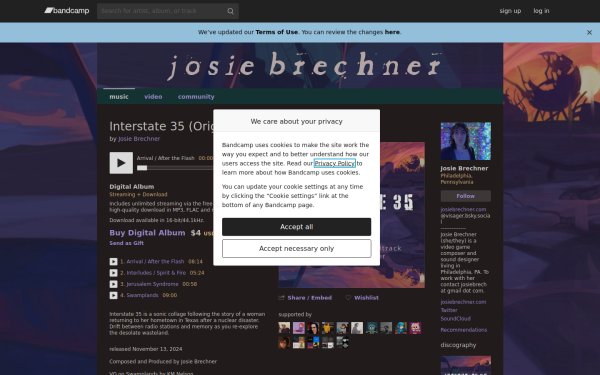600x375 pixels.
Task: Open track title Interludes / Spirit & Fire
Action: click(156, 273)
